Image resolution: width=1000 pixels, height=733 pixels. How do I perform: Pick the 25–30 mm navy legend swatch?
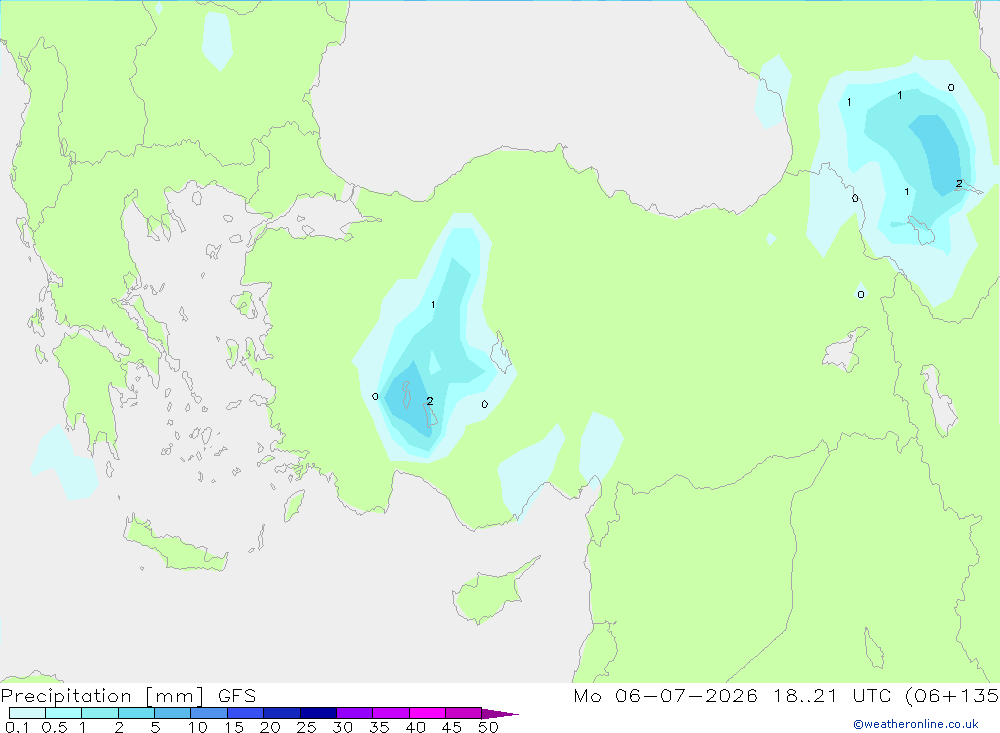[318, 713]
